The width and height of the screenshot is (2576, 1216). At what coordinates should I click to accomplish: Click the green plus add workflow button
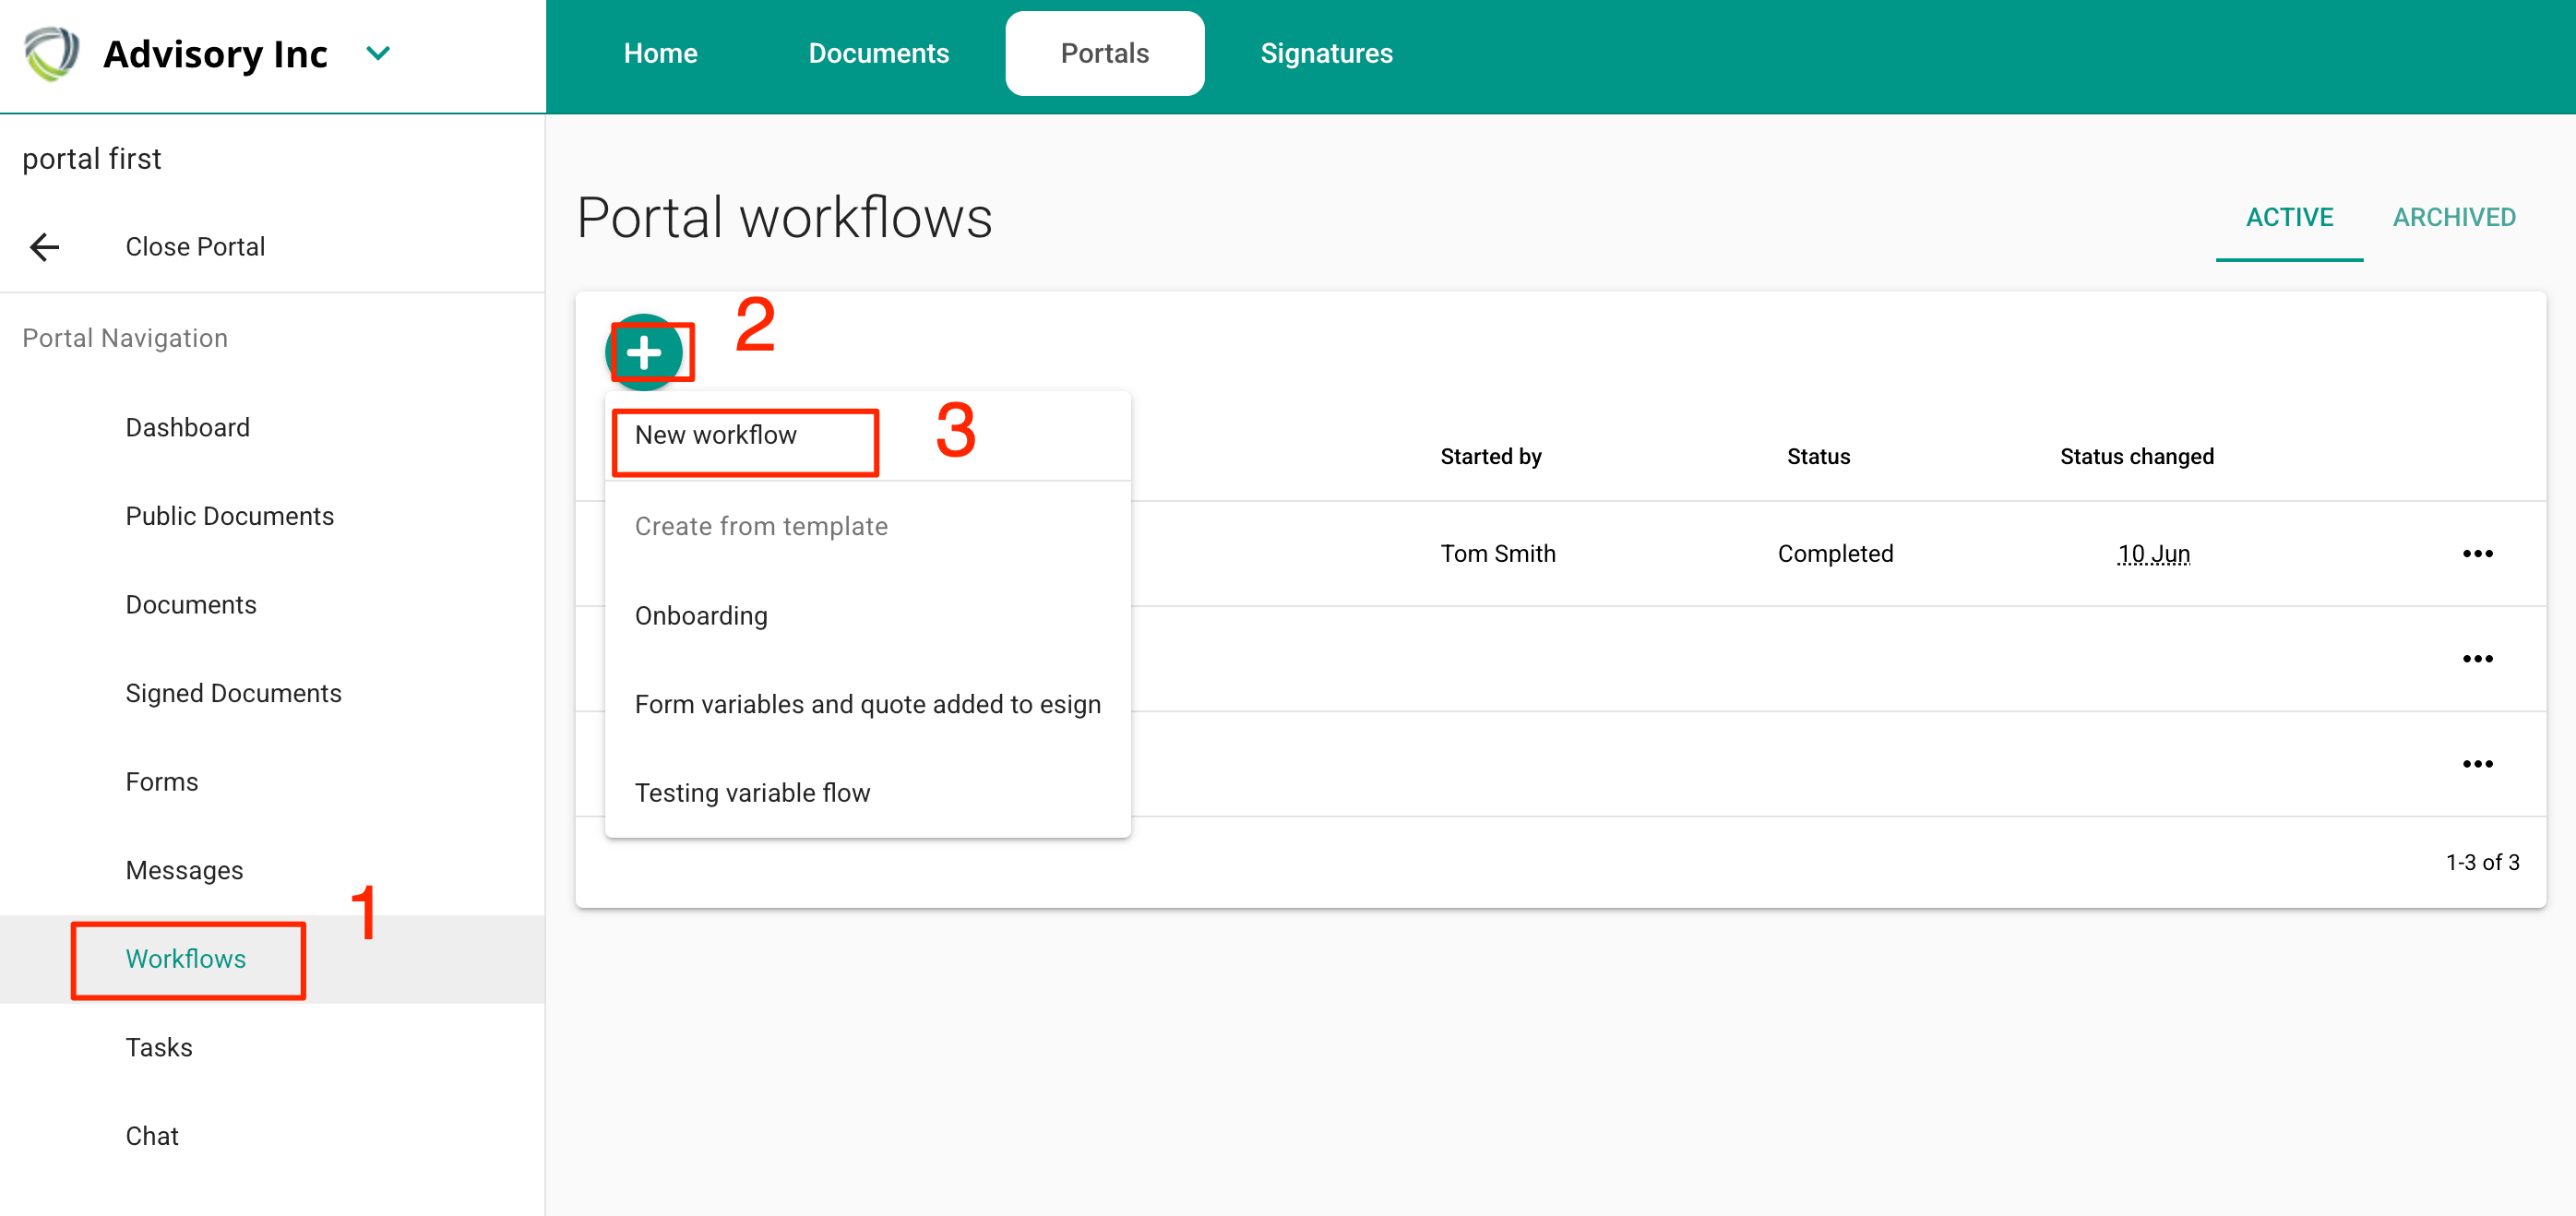pyautogui.click(x=644, y=352)
